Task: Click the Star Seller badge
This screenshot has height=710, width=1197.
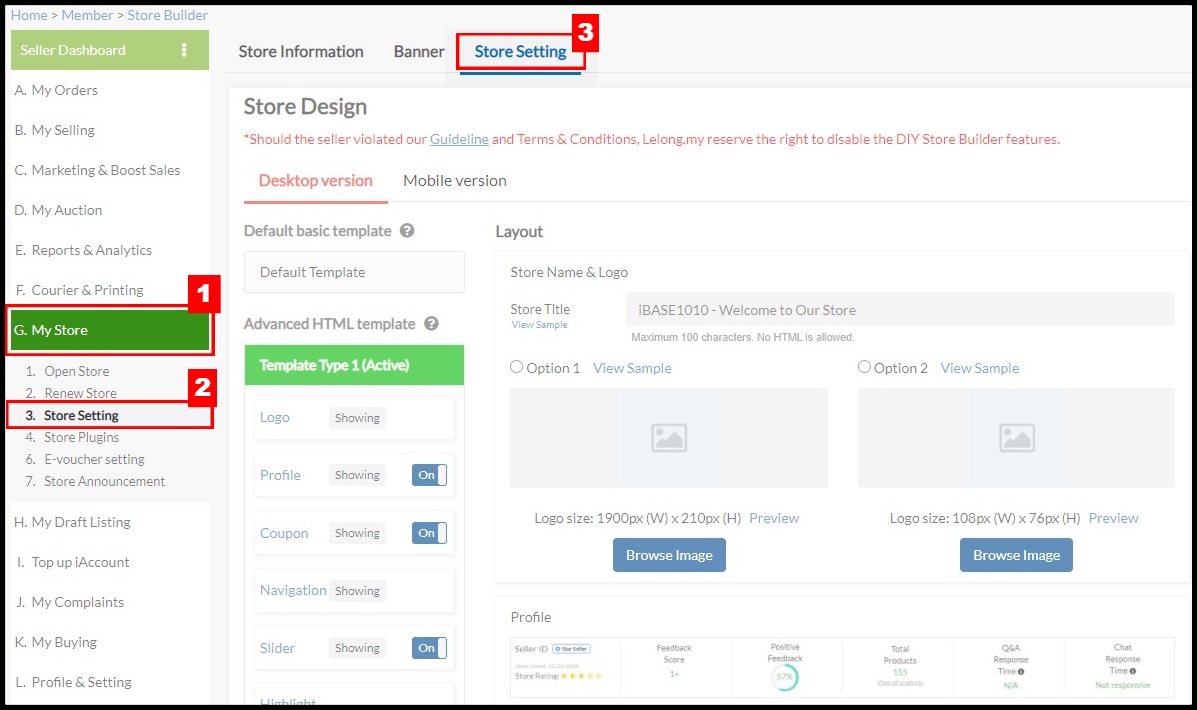Action: coord(572,649)
